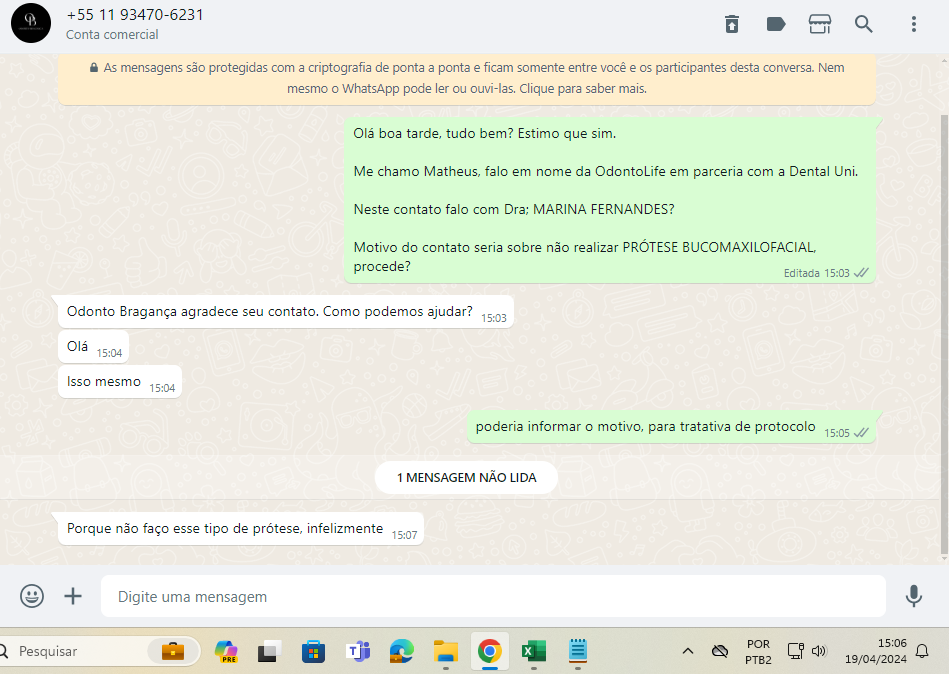Click the '1 MENSAGEM NÃO LIDA' pill

[x=466, y=477]
